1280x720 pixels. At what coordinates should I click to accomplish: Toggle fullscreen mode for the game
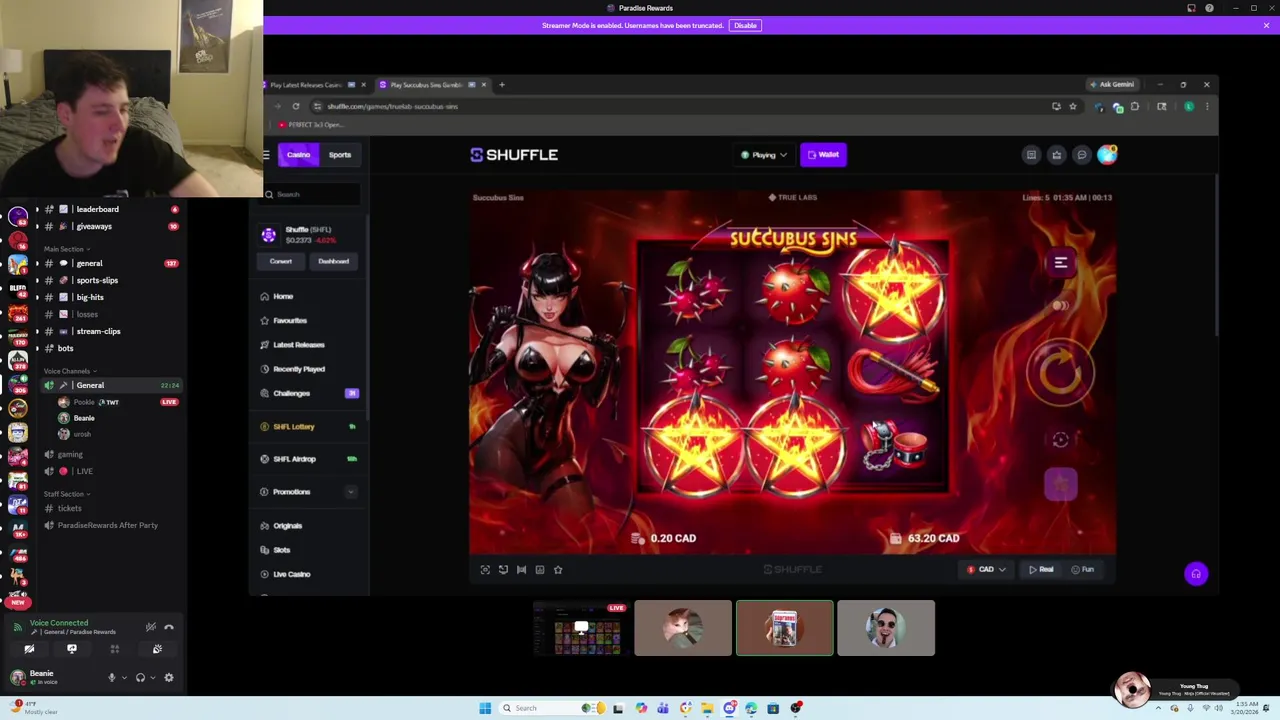(485, 570)
